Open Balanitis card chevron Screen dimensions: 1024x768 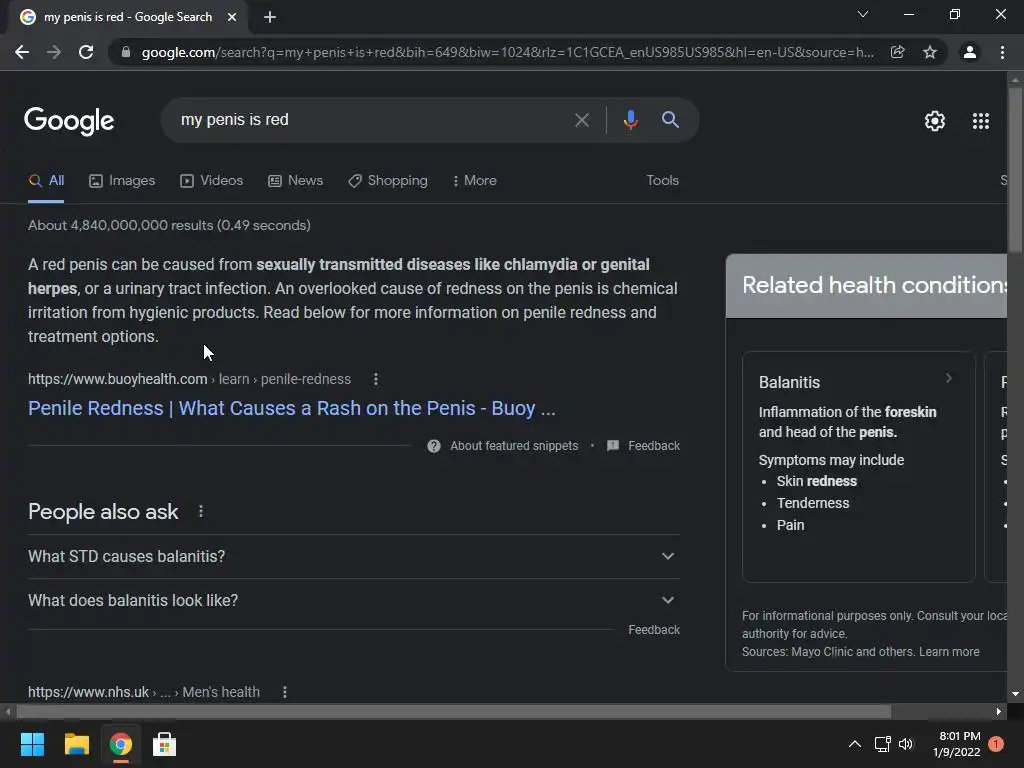949,378
